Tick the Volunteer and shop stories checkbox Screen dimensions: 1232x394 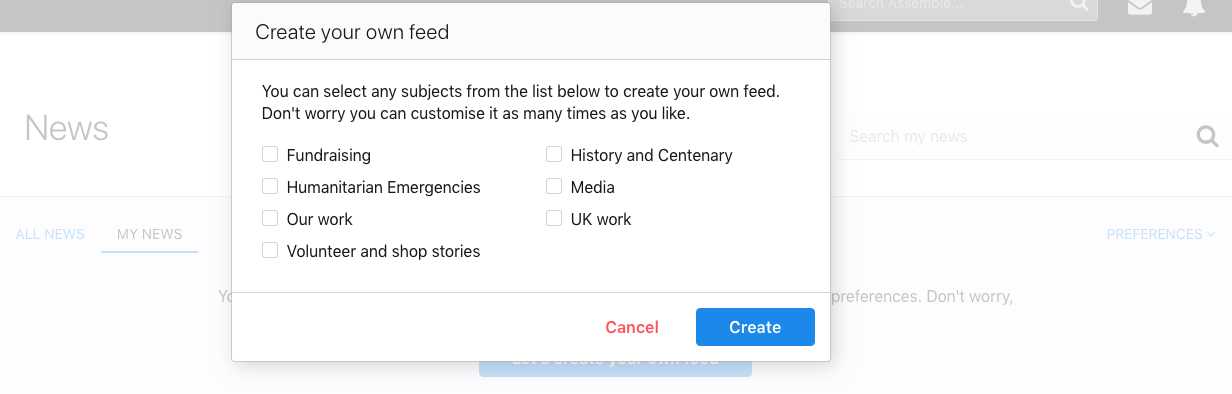[270, 251]
